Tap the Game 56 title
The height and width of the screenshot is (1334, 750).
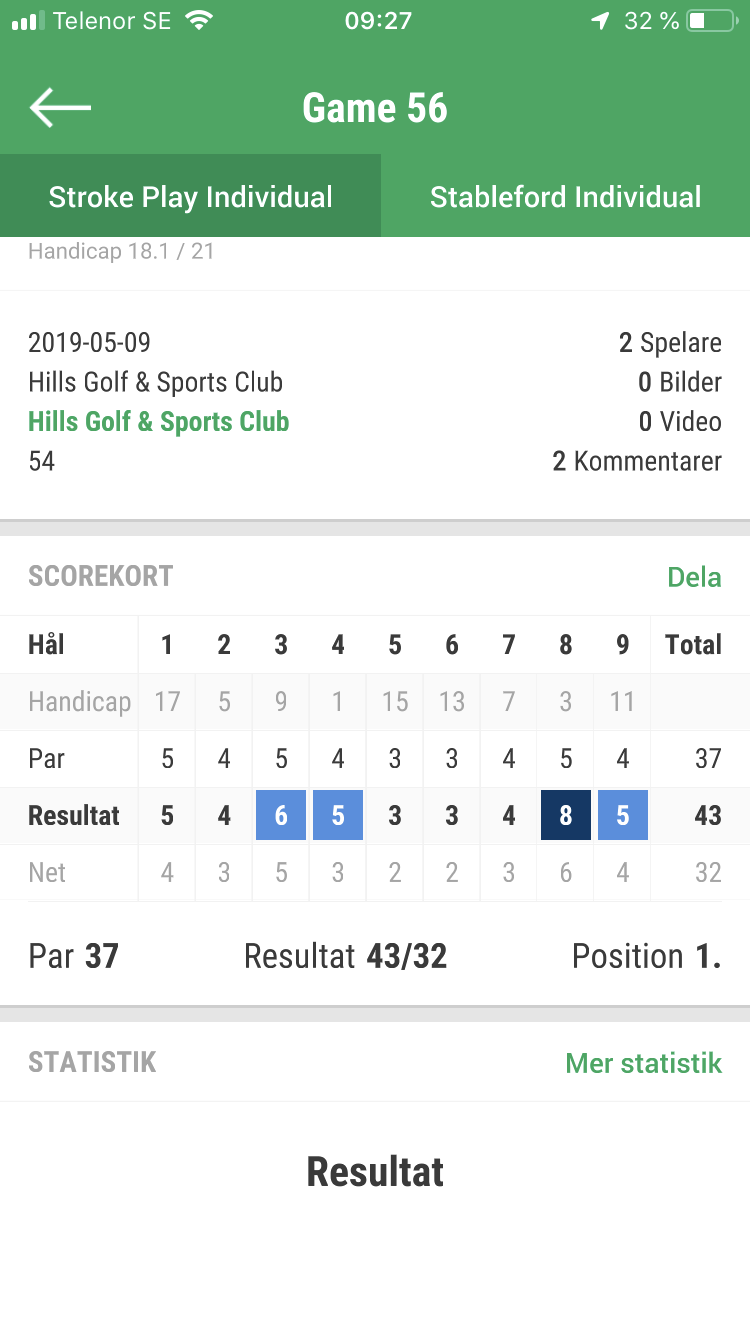pos(375,108)
